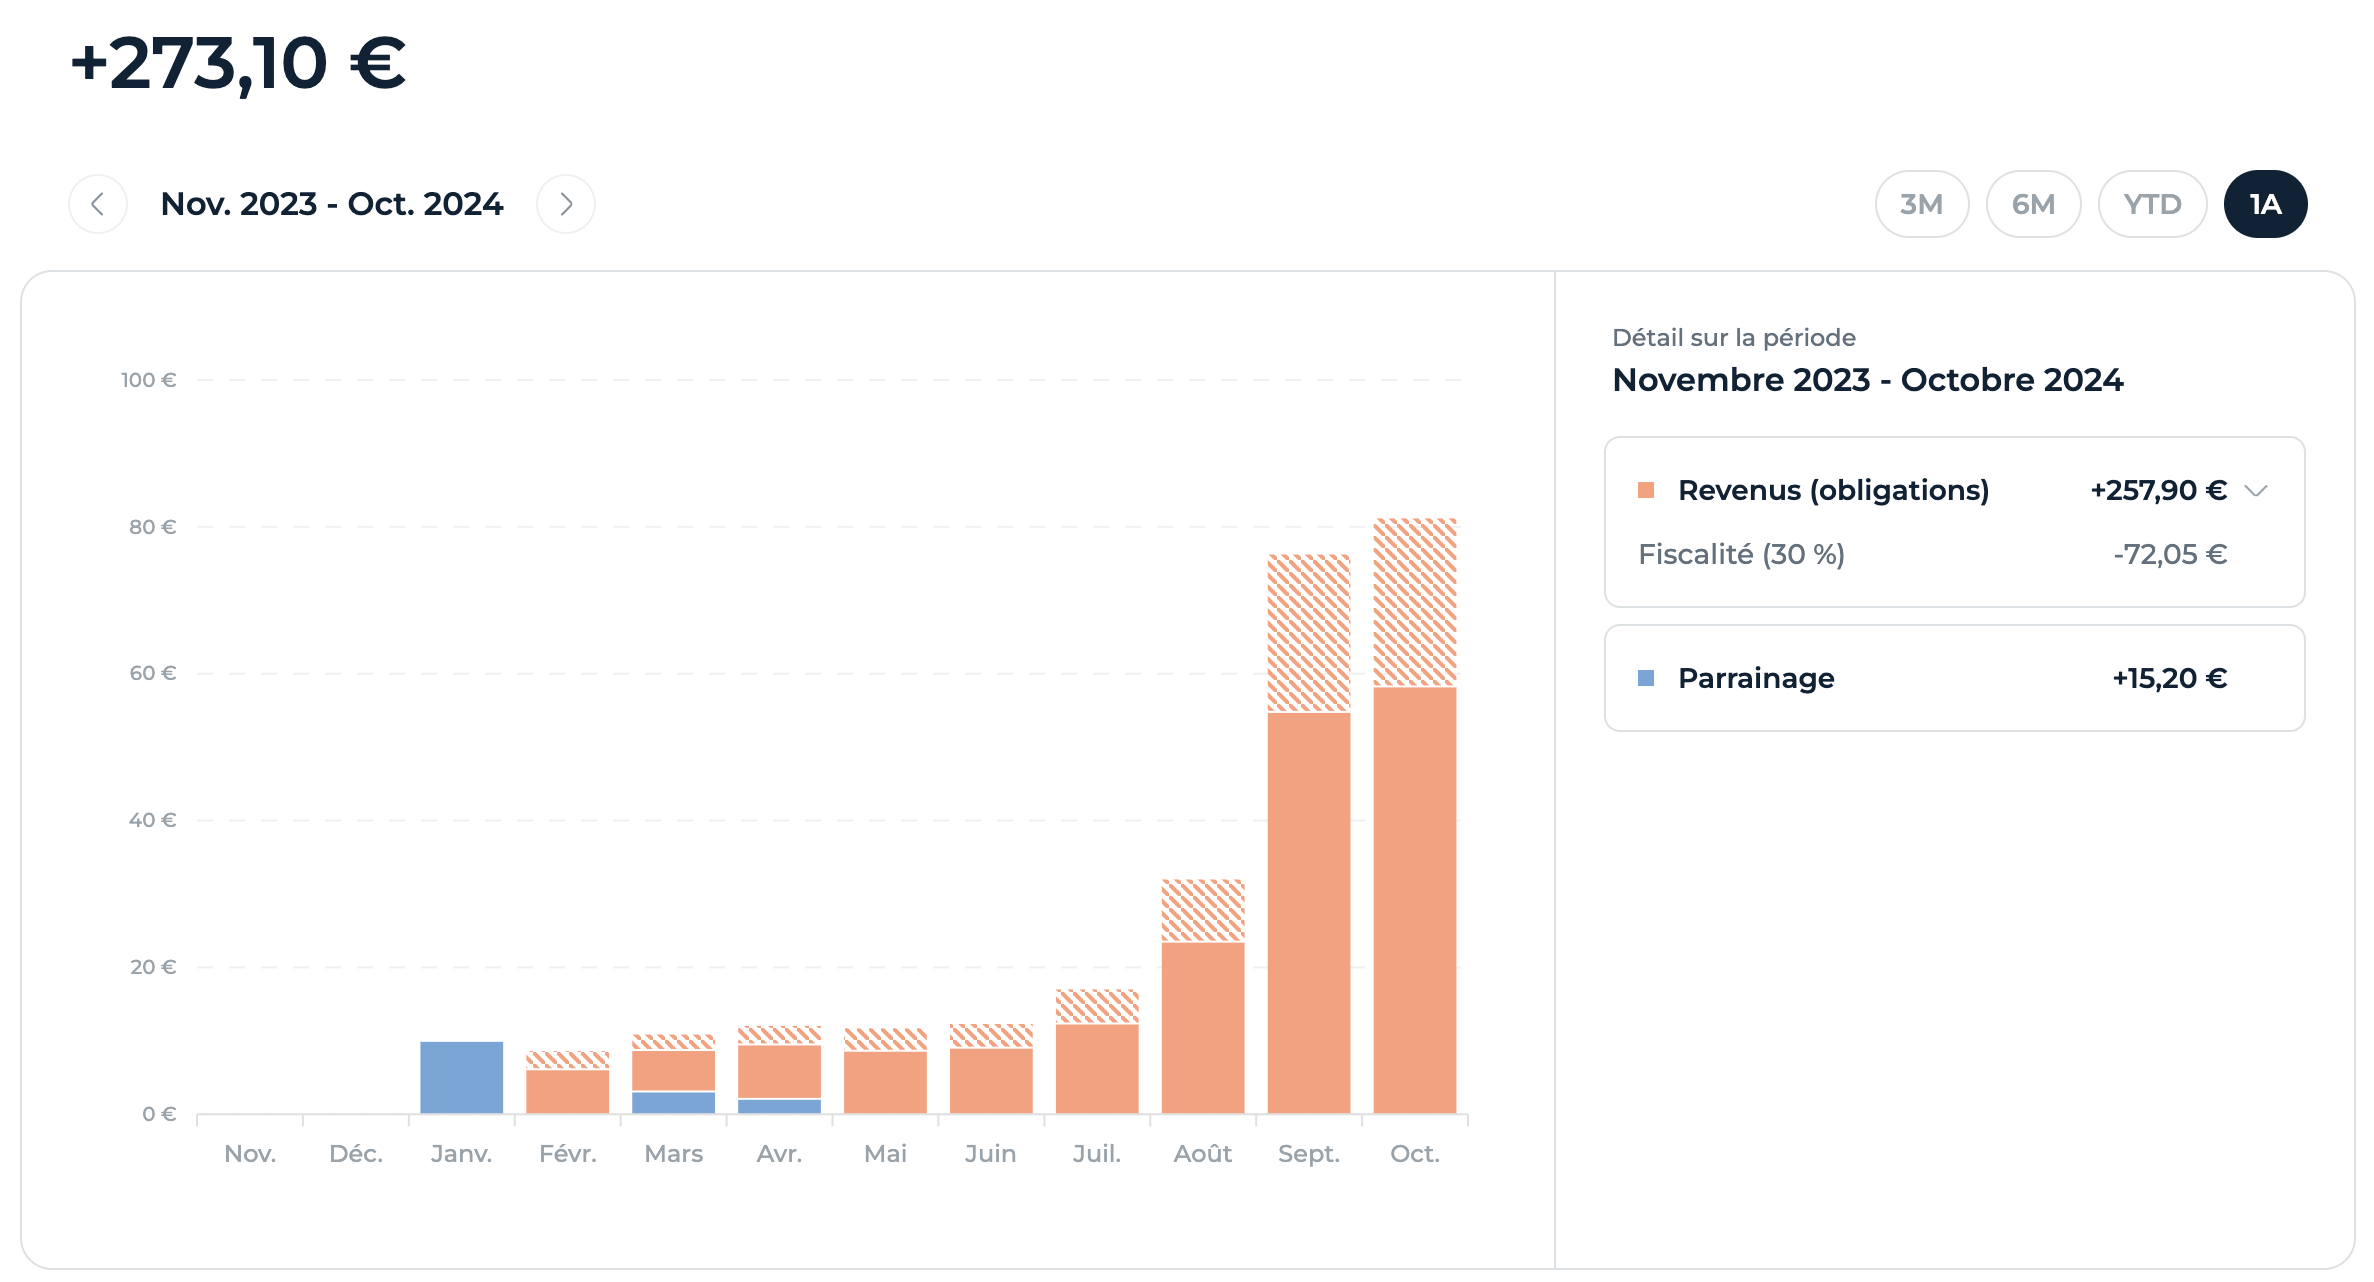Image resolution: width=2374 pixels, height=1282 pixels.
Task: Click the solid orange Sept. bar
Action: point(1309,913)
